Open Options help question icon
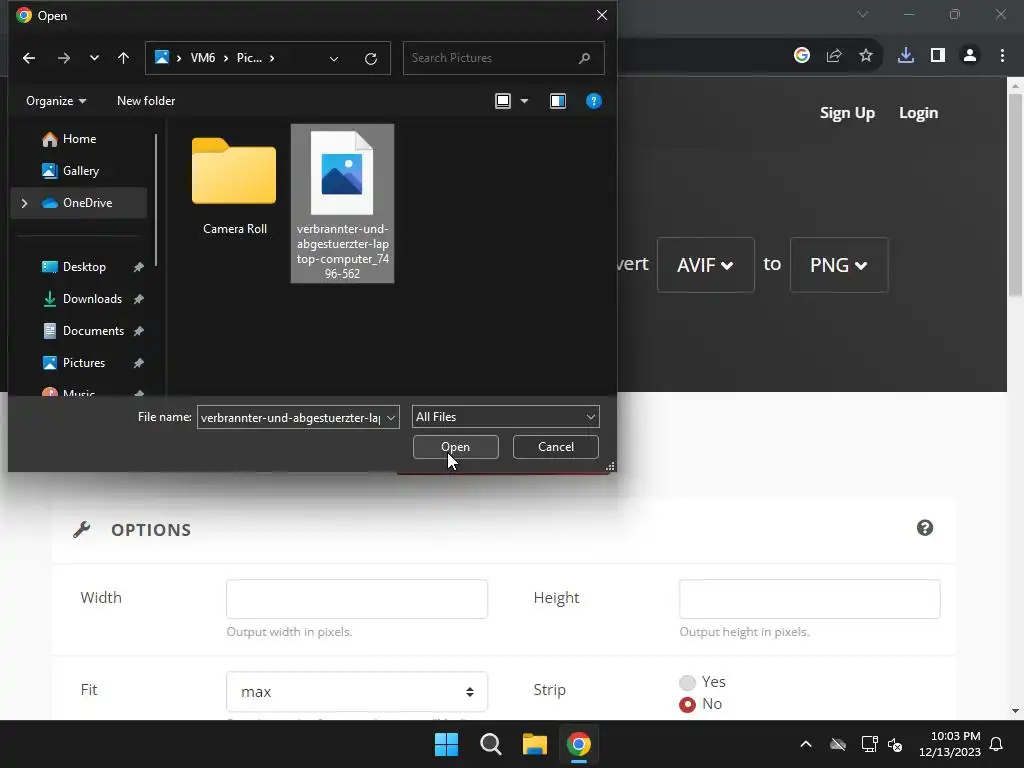This screenshot has width=1024, height=768. point(925,528)
